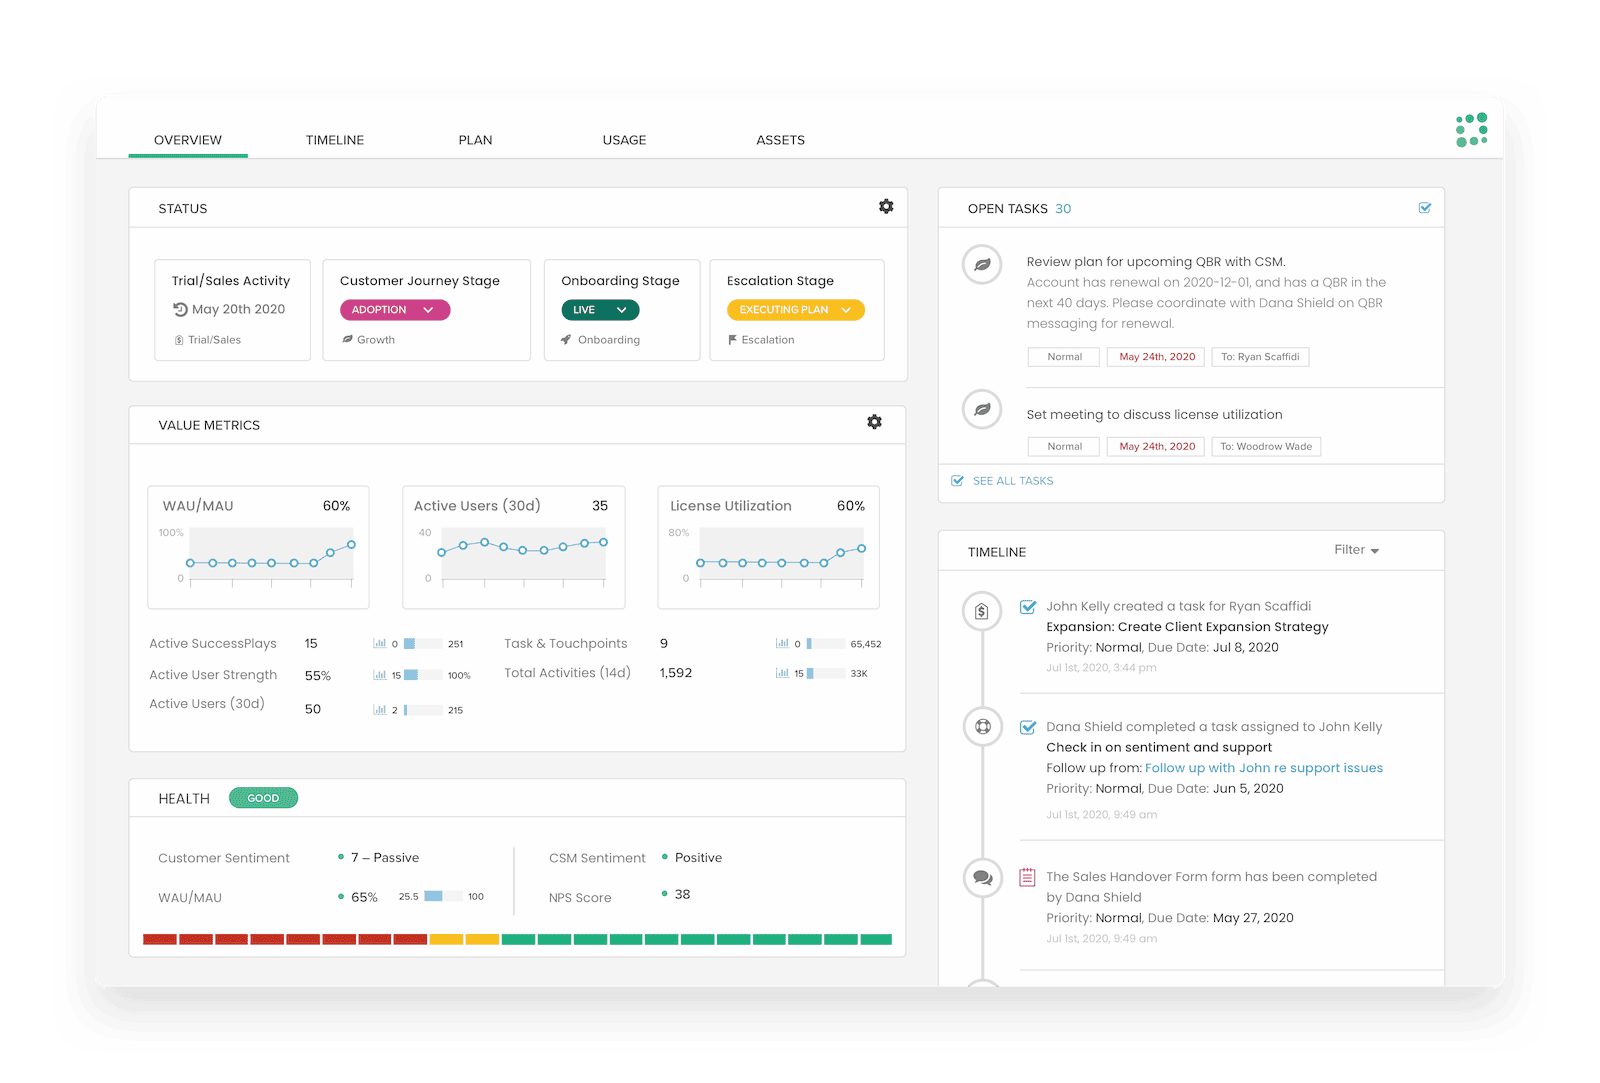Click the history icon by May 20th 2020

tap(180, 309)
